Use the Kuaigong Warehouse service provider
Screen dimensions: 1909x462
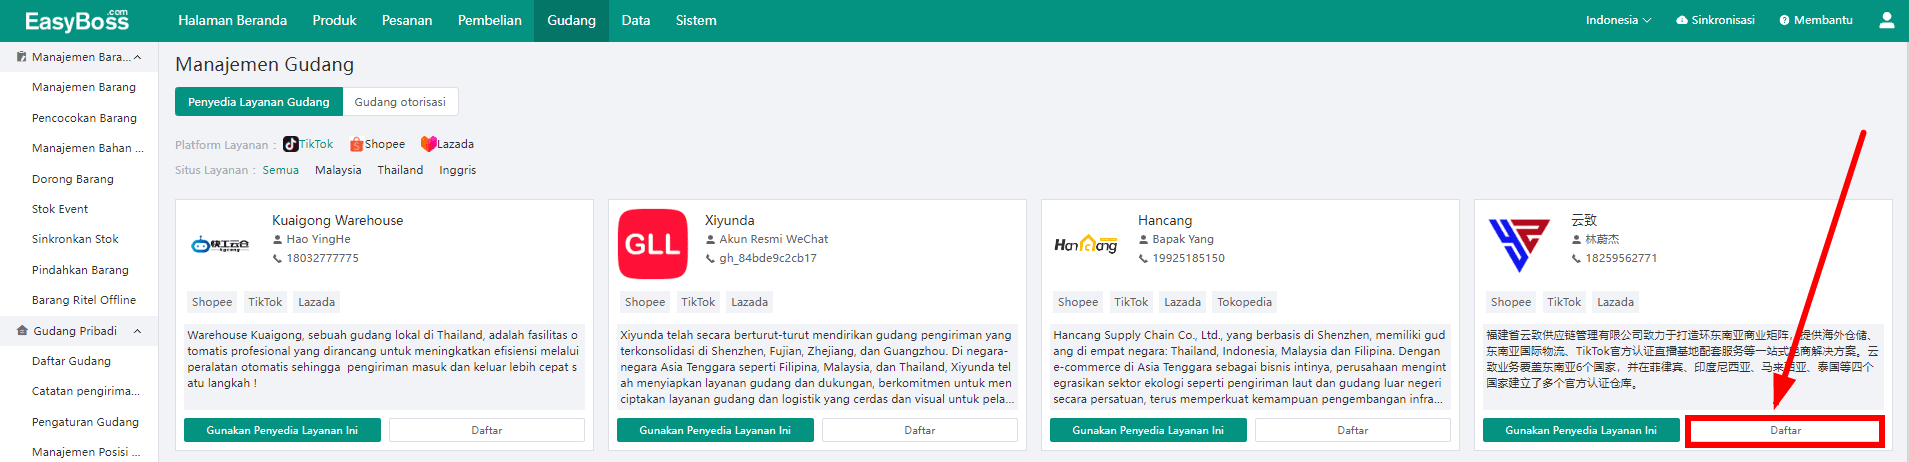[282, 430]
